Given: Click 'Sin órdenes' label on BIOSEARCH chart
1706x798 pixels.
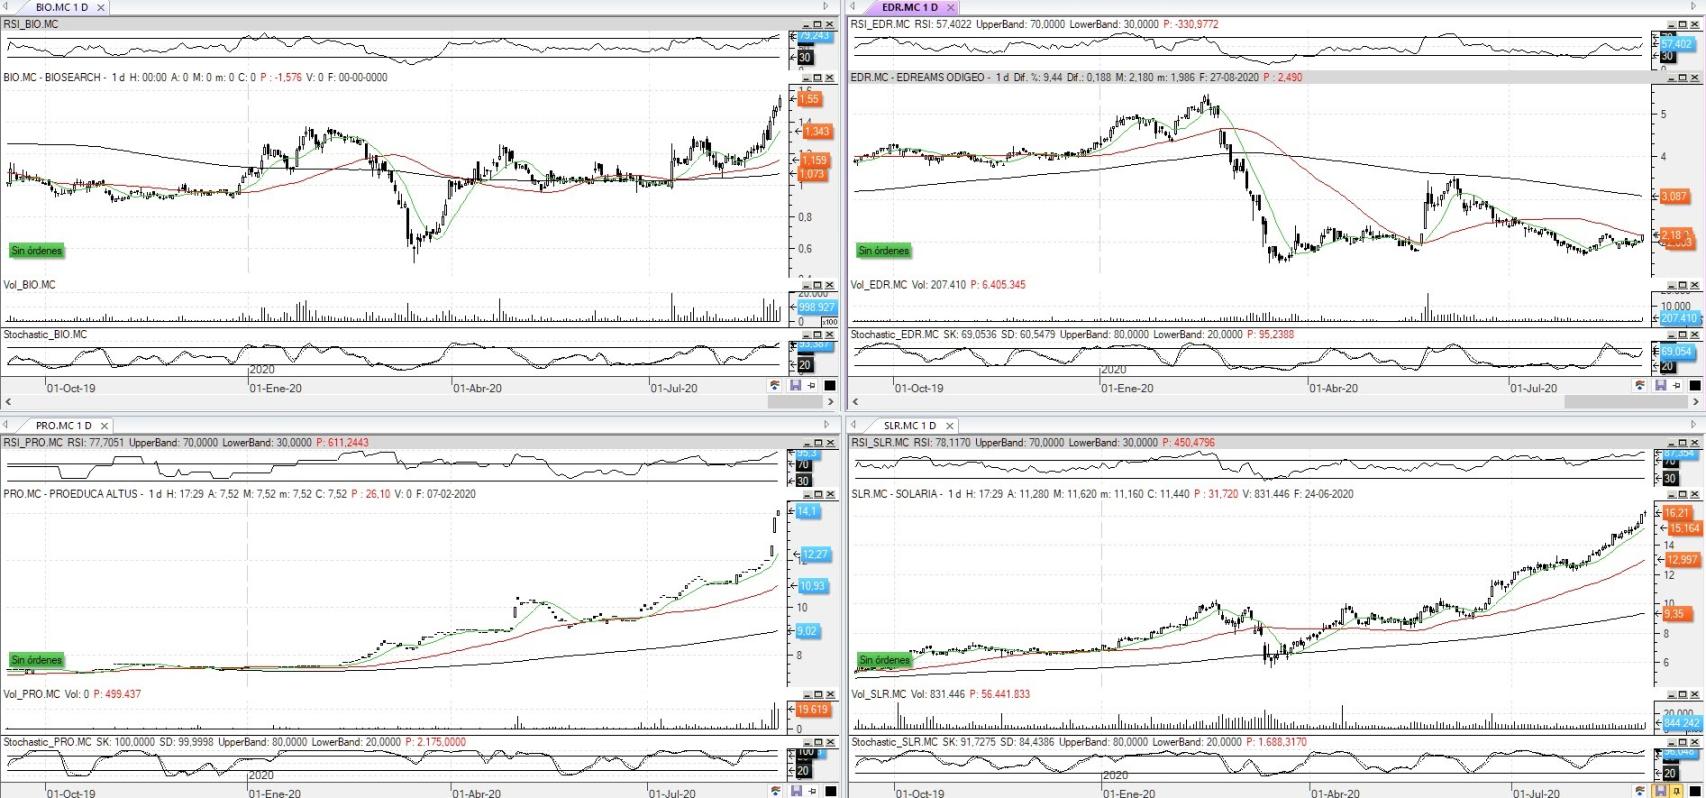Looking at the screenshot, I should pos(37,251).
